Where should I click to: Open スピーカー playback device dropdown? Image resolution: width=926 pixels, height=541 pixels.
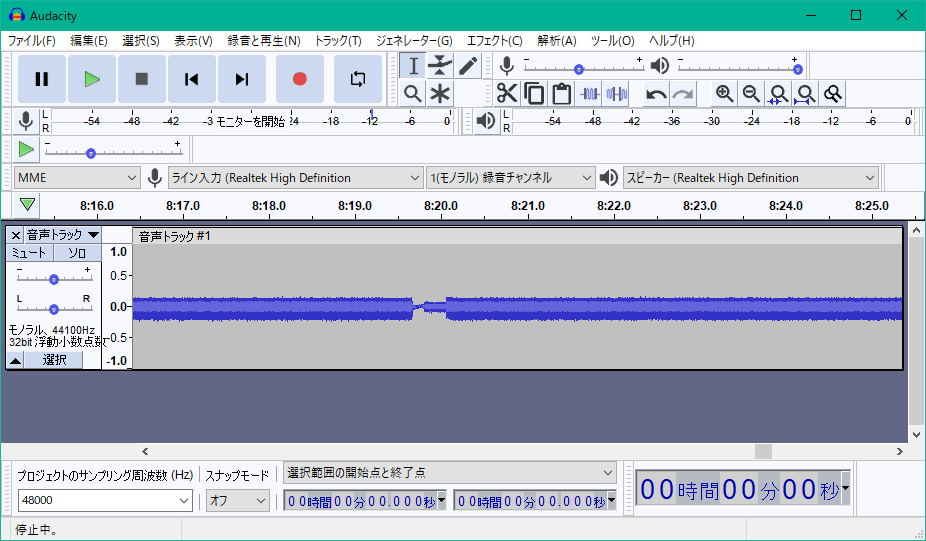click(751, 178)
